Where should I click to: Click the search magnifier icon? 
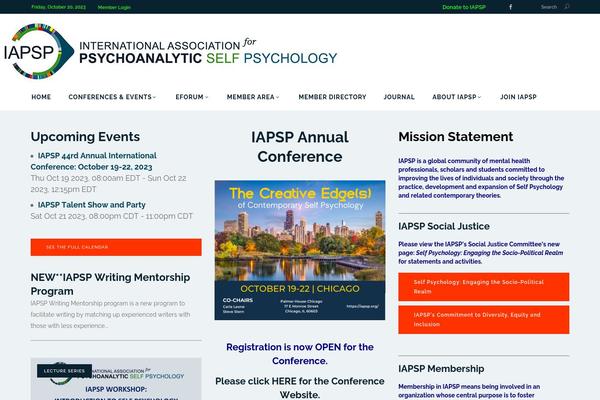[567, 7]
